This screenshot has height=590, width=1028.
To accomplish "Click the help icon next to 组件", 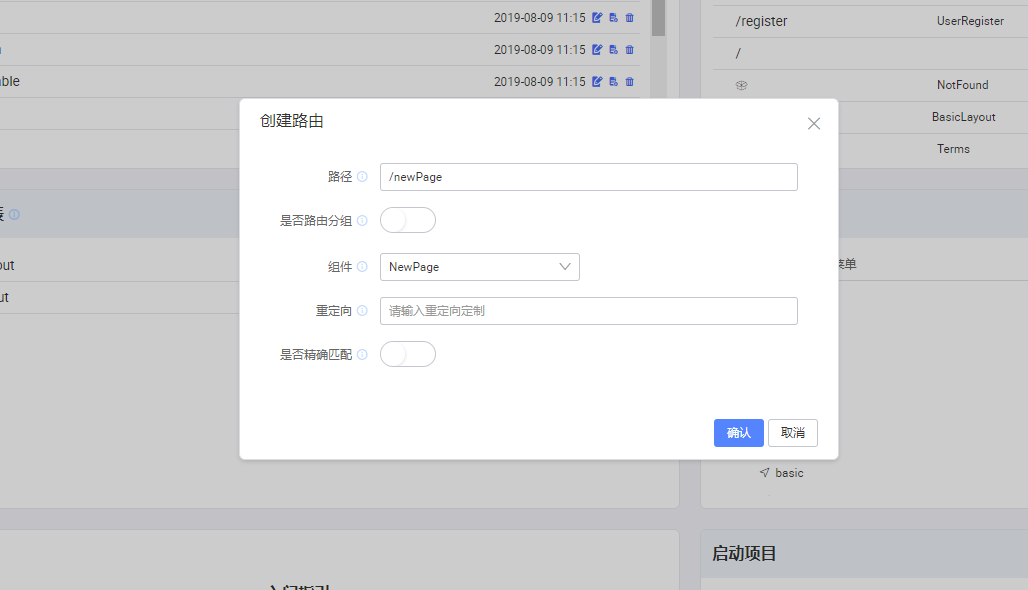I will click(361, 266).
